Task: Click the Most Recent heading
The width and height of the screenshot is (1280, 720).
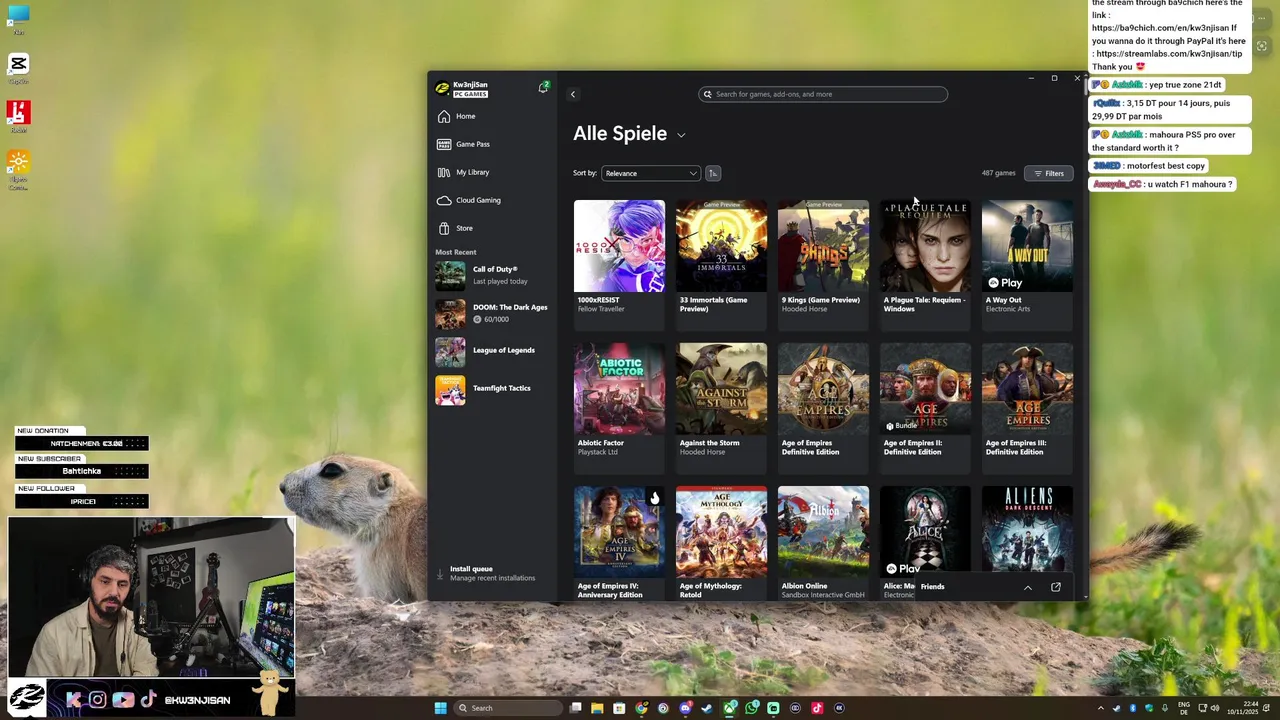Action: coord(456,252)
